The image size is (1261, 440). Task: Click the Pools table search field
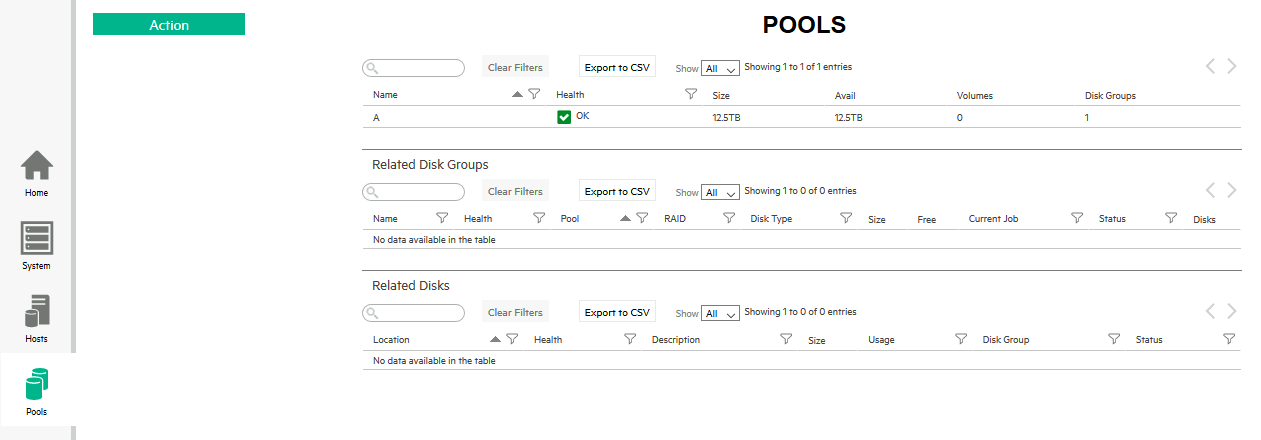click(x=413, y=68)
